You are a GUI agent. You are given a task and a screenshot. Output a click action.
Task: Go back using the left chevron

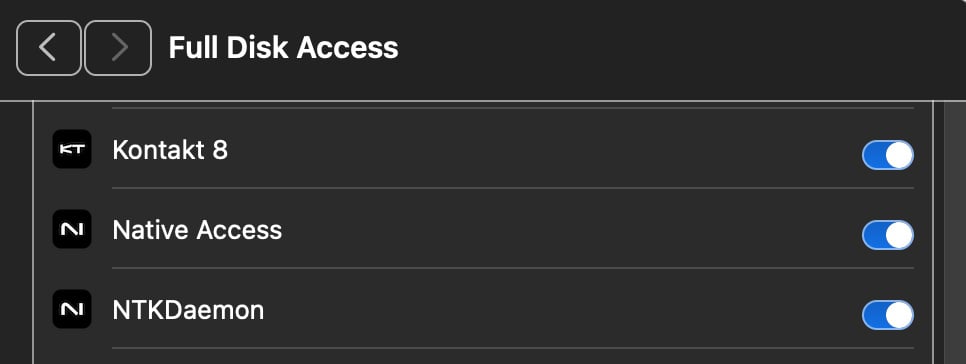click(x=49, y=48)
